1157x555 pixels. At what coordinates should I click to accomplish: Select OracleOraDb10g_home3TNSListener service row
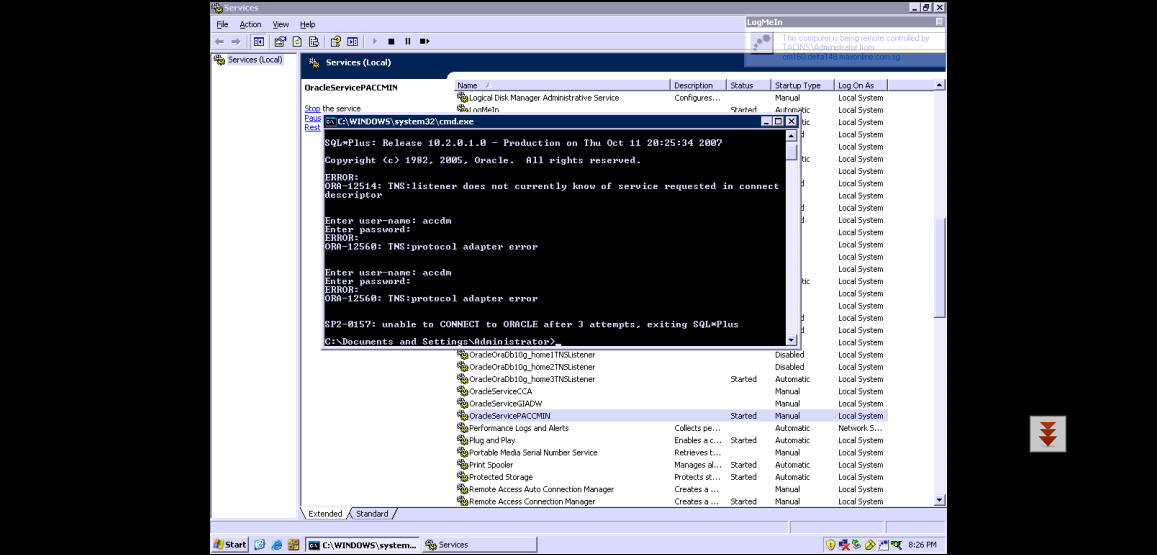pyautogui.click(x=671, y=379)
